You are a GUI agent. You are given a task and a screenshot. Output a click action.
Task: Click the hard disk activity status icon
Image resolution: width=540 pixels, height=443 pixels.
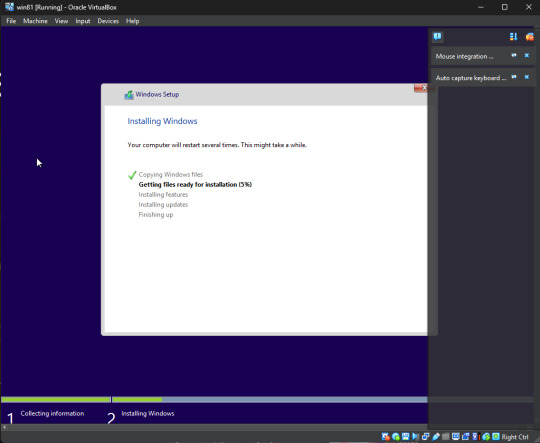click(x=386, y=437)
